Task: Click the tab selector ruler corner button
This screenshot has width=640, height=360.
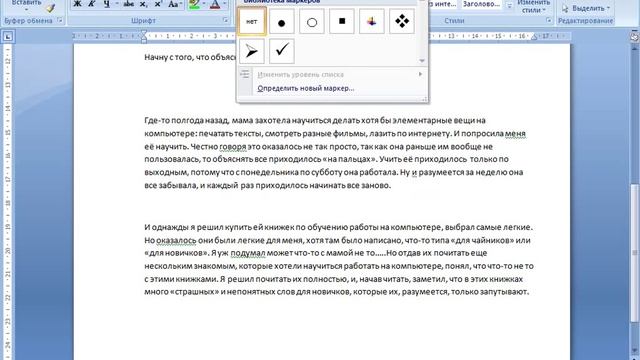Action: [x=8, y=37]
